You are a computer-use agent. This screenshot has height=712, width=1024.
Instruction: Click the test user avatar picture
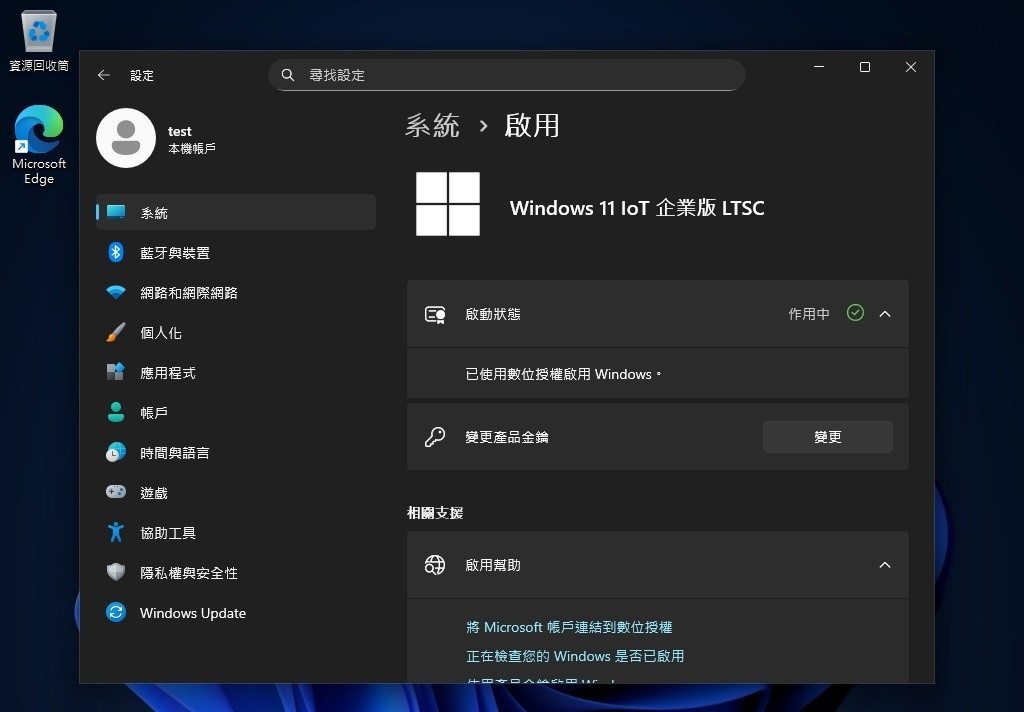point(126,138)
